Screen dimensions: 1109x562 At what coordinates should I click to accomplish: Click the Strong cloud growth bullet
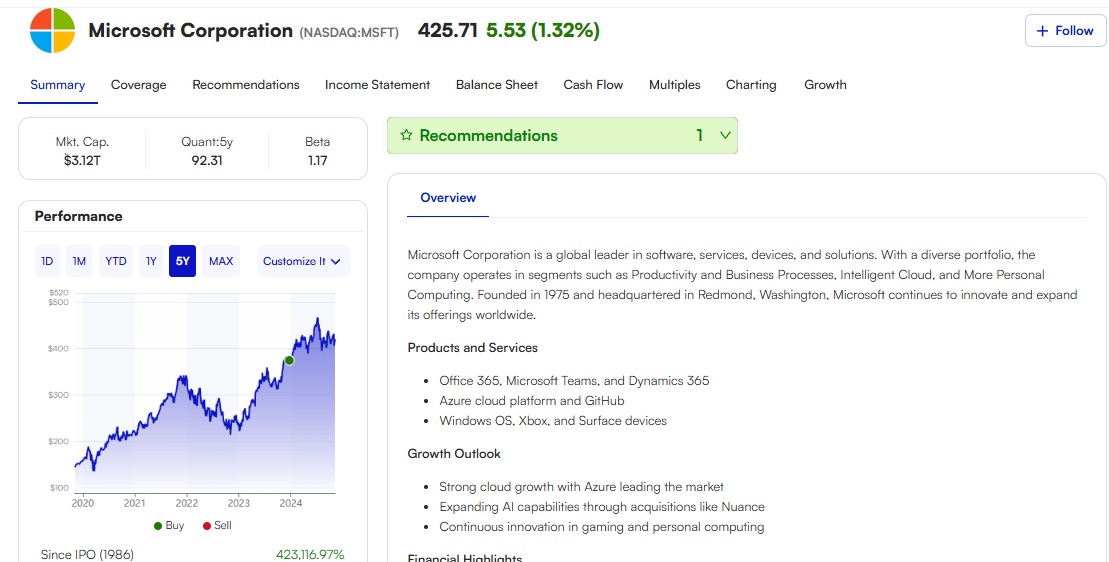pyautogui.click(x=581, y=487)
